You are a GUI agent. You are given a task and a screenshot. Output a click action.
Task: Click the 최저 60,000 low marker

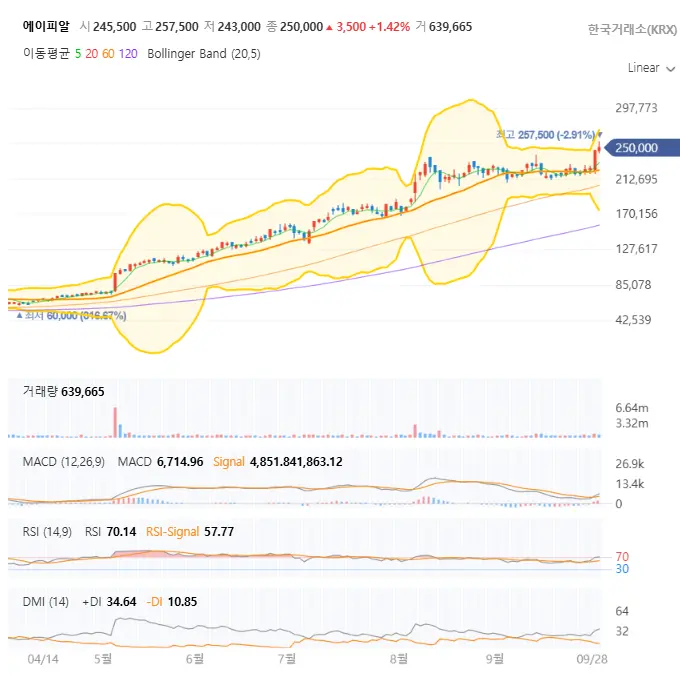point(71,316)
